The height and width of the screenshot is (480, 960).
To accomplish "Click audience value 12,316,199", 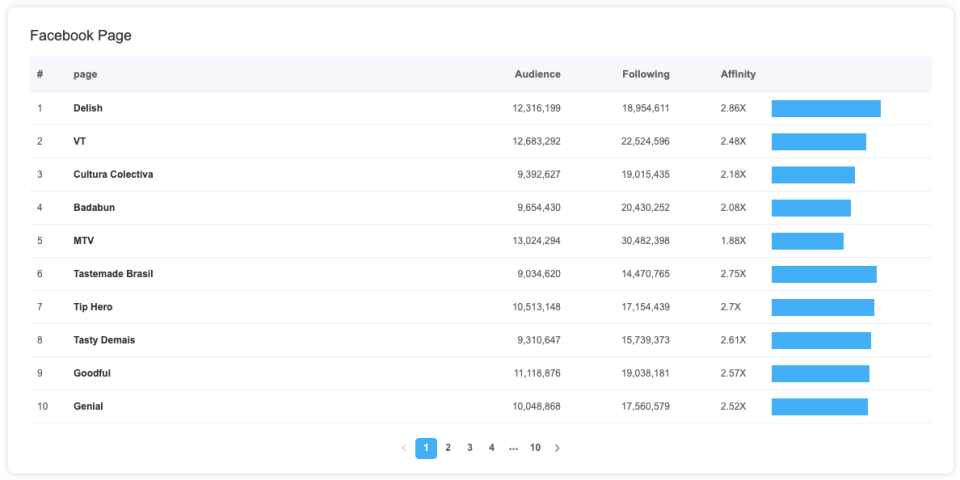I will point(536,108).
